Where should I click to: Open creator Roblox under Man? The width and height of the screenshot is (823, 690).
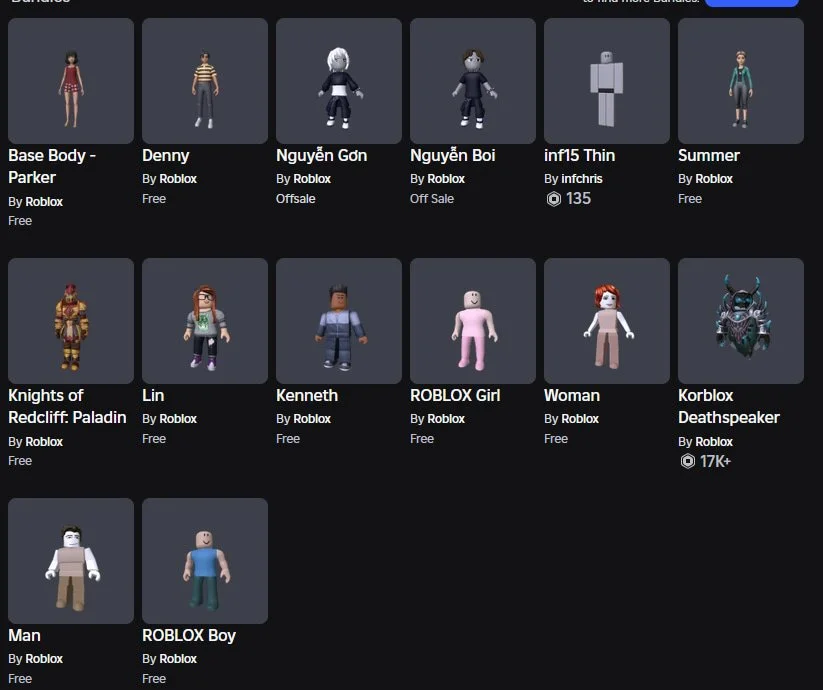44,659
